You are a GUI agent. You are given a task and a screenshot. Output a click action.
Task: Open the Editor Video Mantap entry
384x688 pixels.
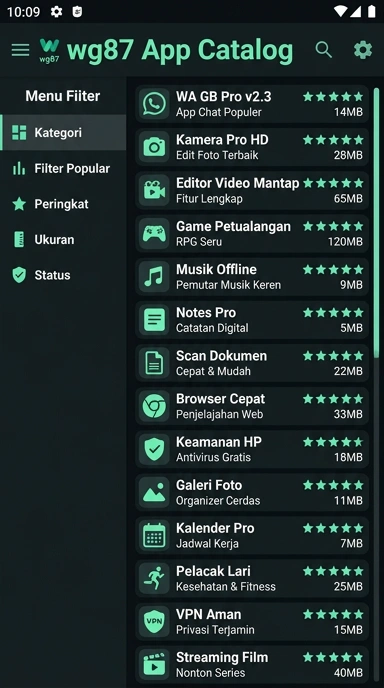[x=252, y=190]
